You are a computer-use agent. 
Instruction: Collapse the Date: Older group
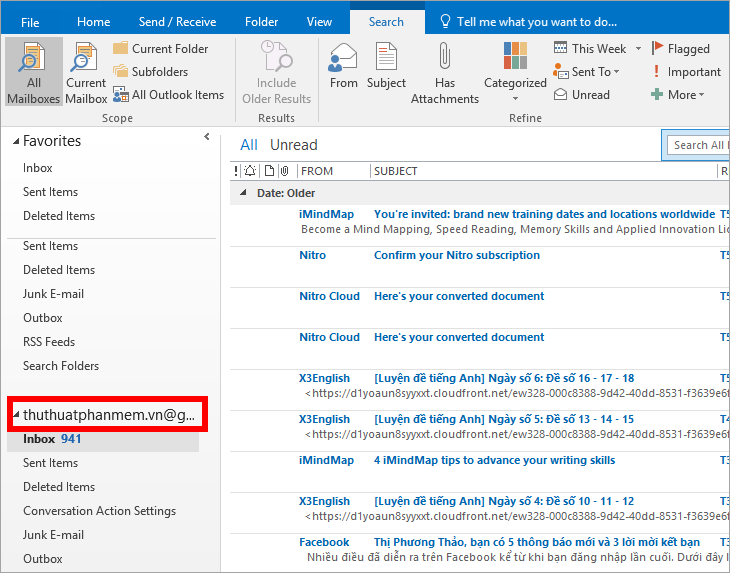[x=243, y=193]
